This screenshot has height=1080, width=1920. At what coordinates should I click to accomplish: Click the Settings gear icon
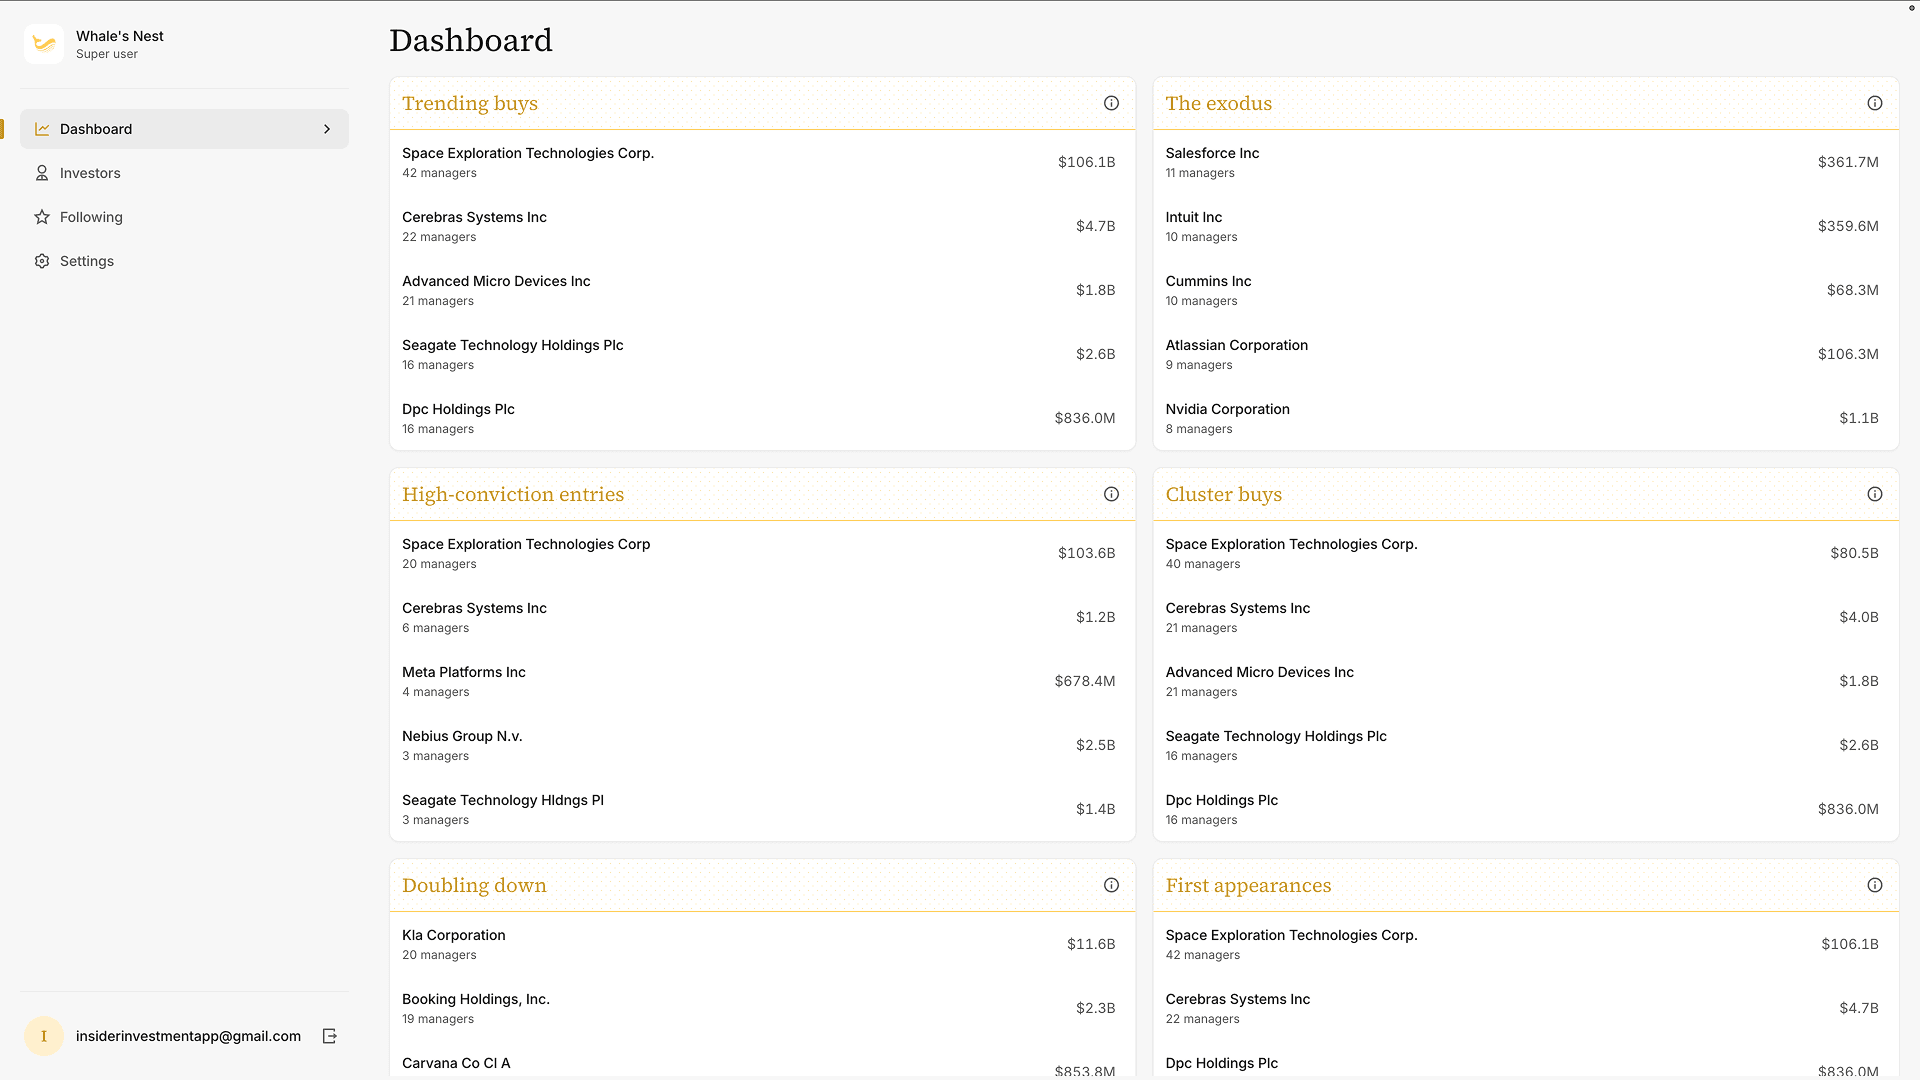(x=42, y=261)
